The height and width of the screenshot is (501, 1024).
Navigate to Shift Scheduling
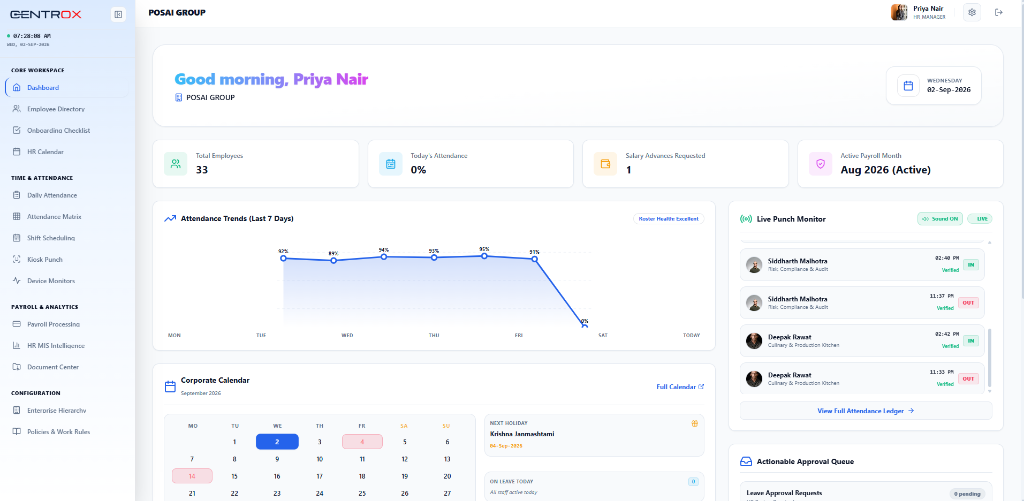click(67, 238)
